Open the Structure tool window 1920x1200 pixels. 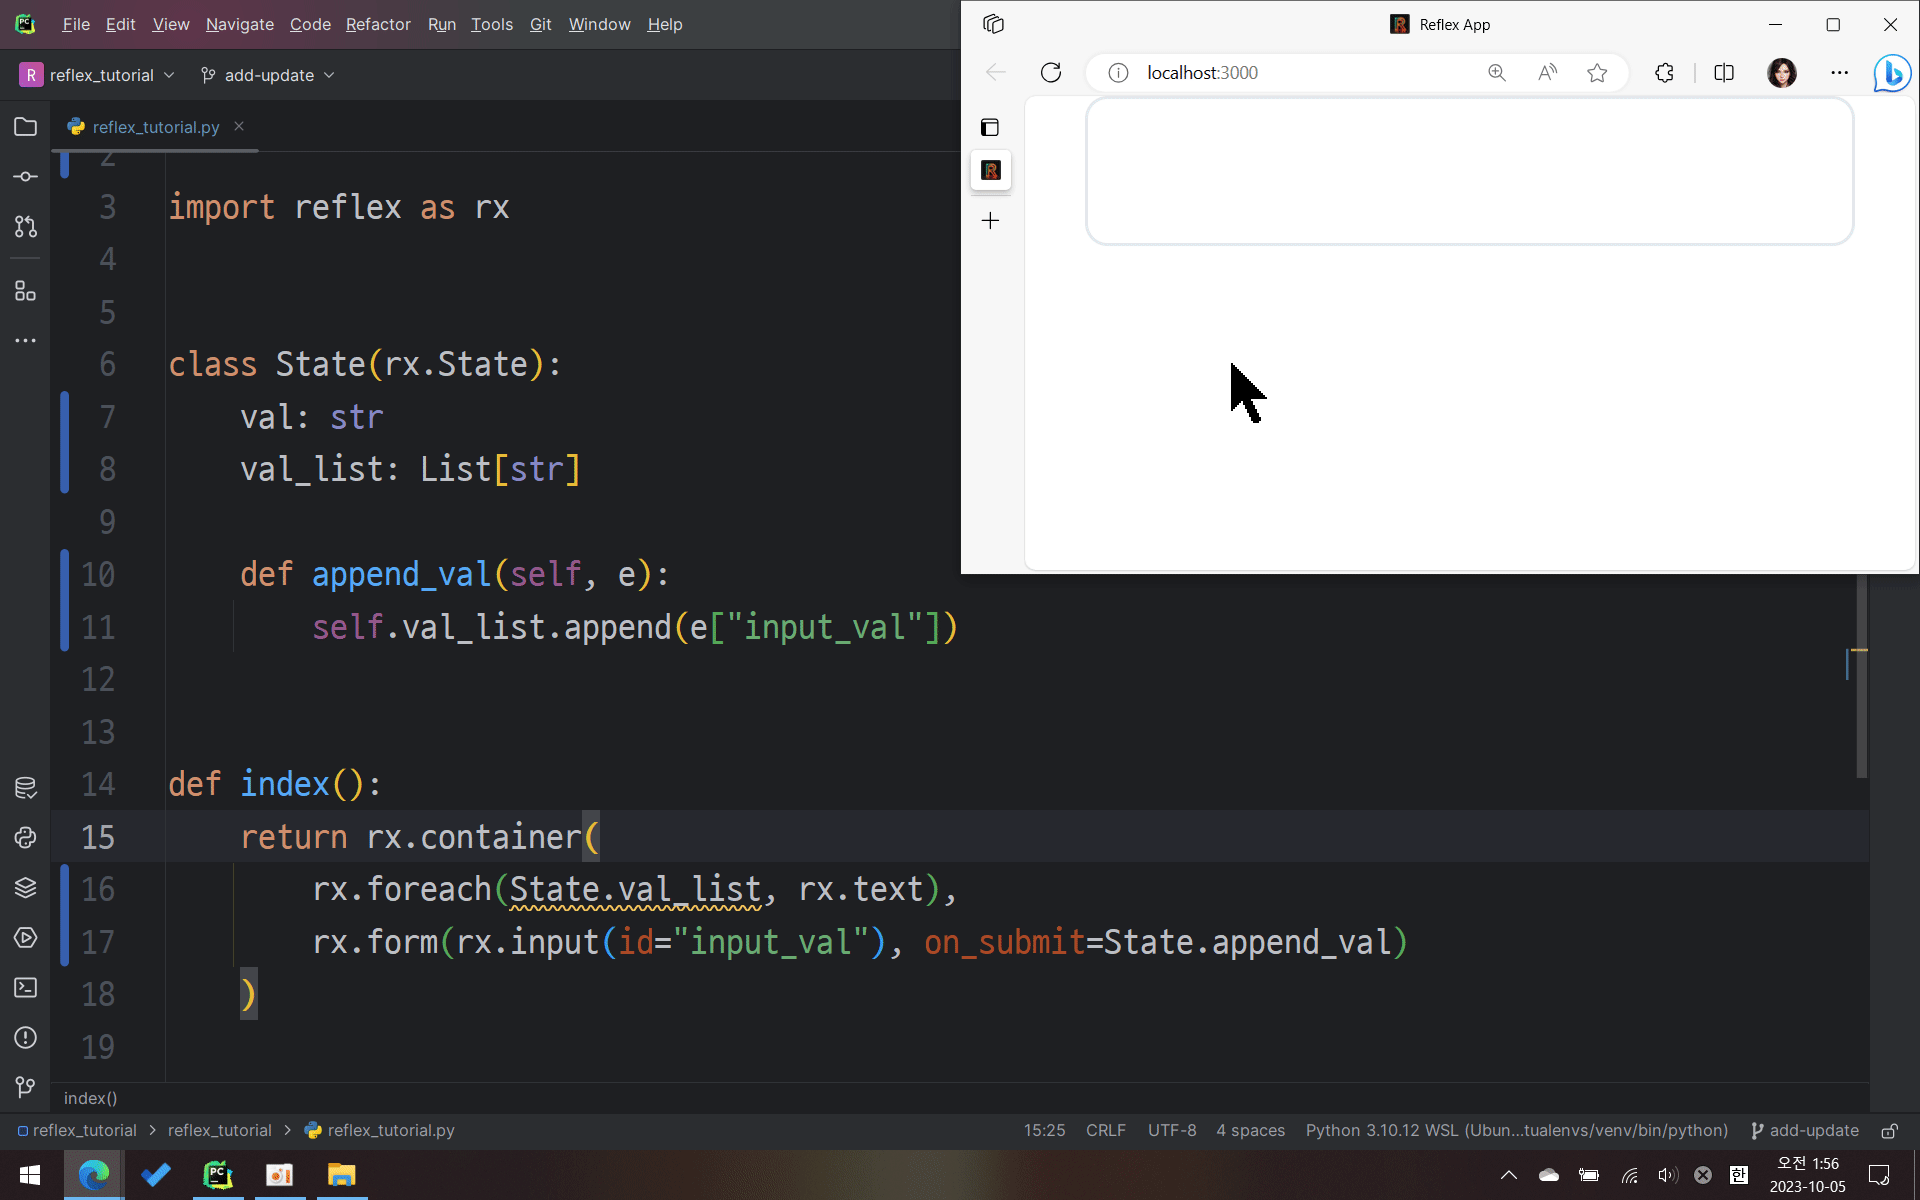pos(26,291)
